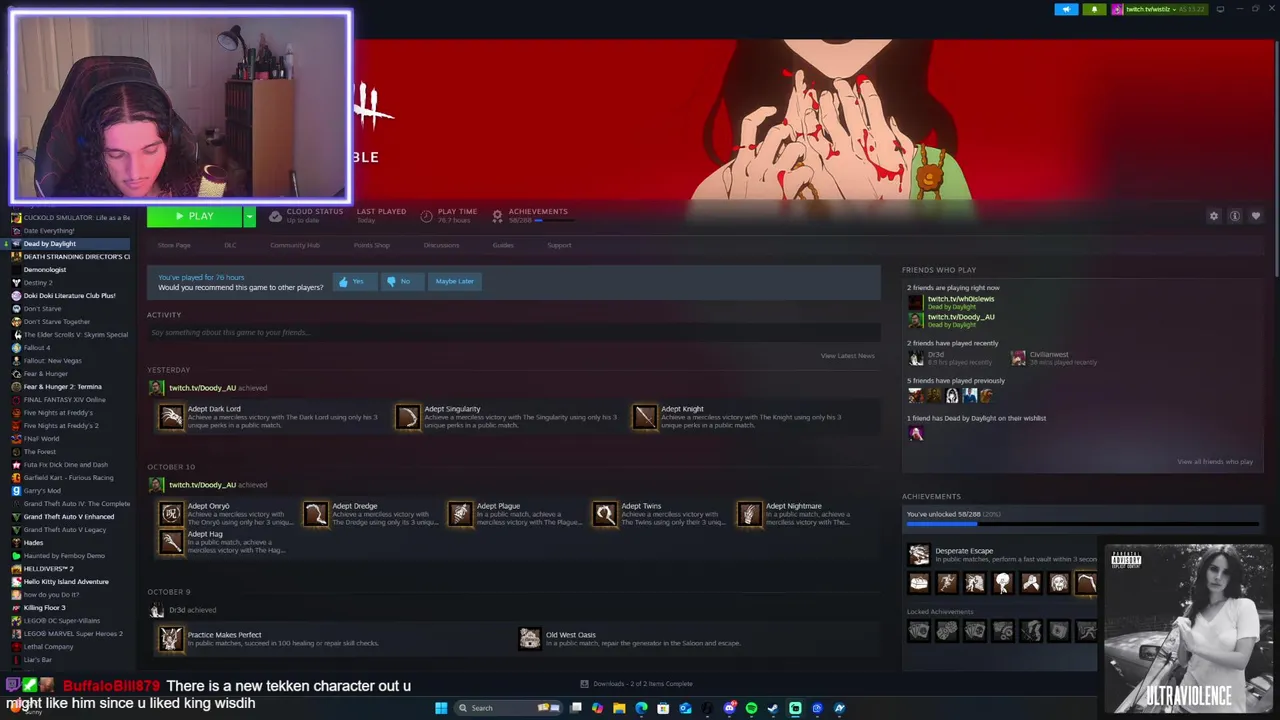The image size is (1280, 720).
Task: Open first locked achievement card icon
Action: pos(919,630)
